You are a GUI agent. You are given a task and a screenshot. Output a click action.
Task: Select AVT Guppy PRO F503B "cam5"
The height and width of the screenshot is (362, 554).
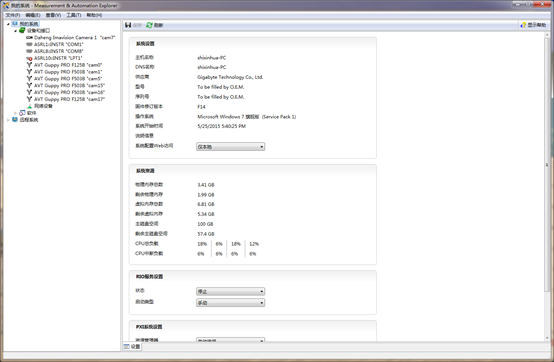[68, 78]
